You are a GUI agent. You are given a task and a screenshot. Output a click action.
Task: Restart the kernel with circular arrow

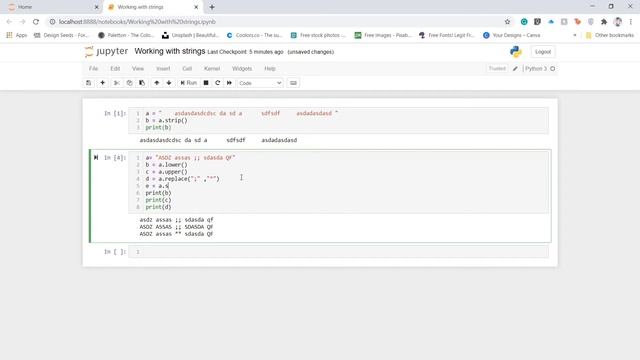click(218, 83)
